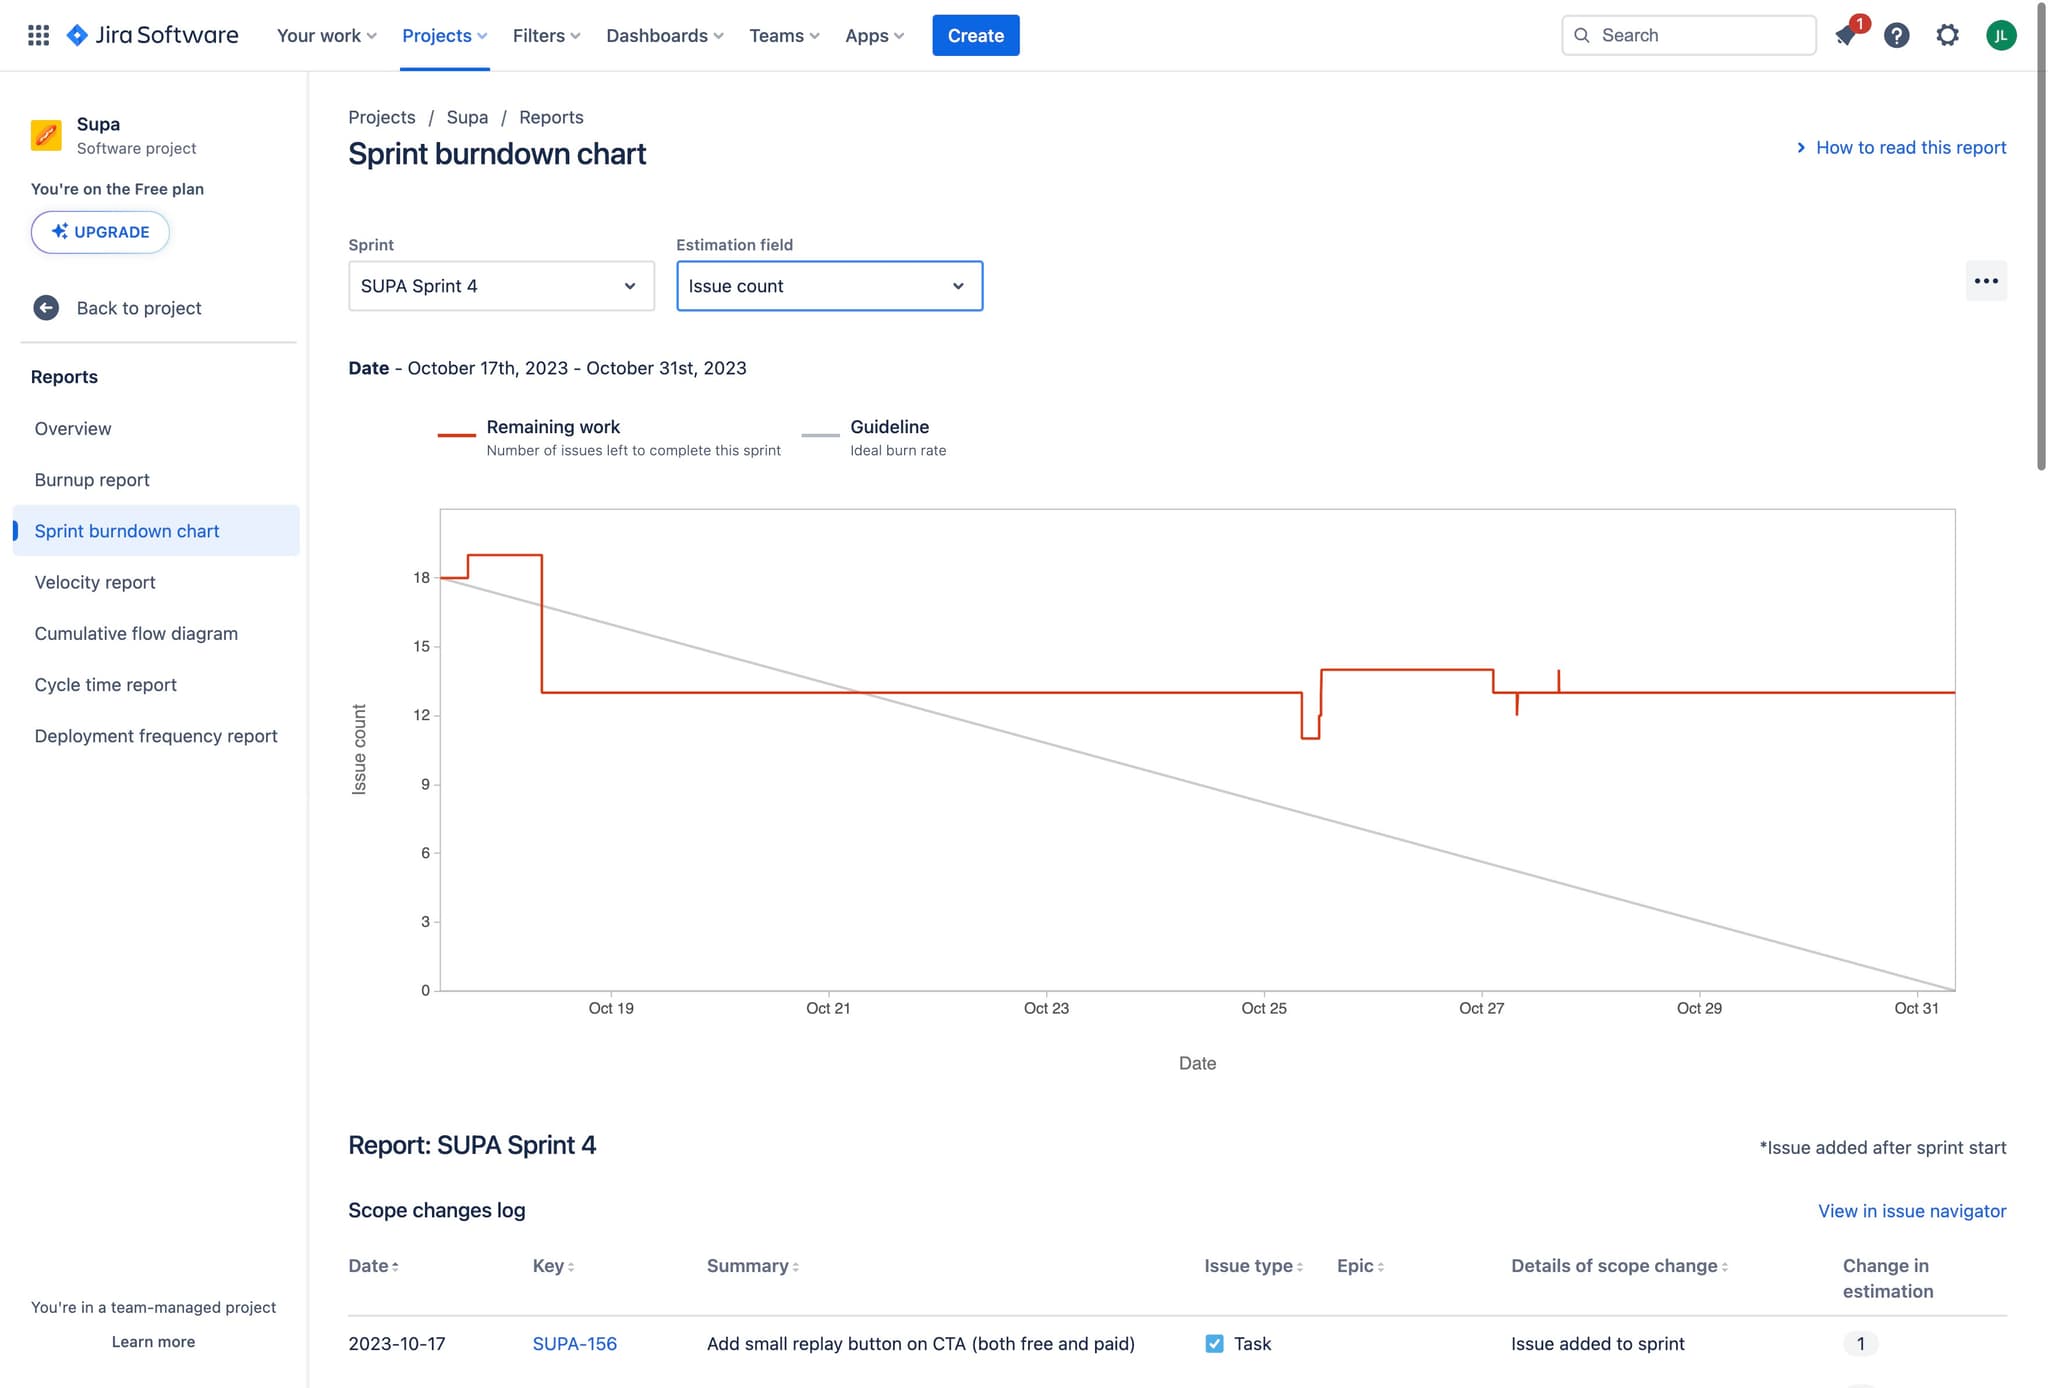Screen dimensions: 2048x1388
Task: Open the three-dots more options menu
Action: coord(1985,281)
